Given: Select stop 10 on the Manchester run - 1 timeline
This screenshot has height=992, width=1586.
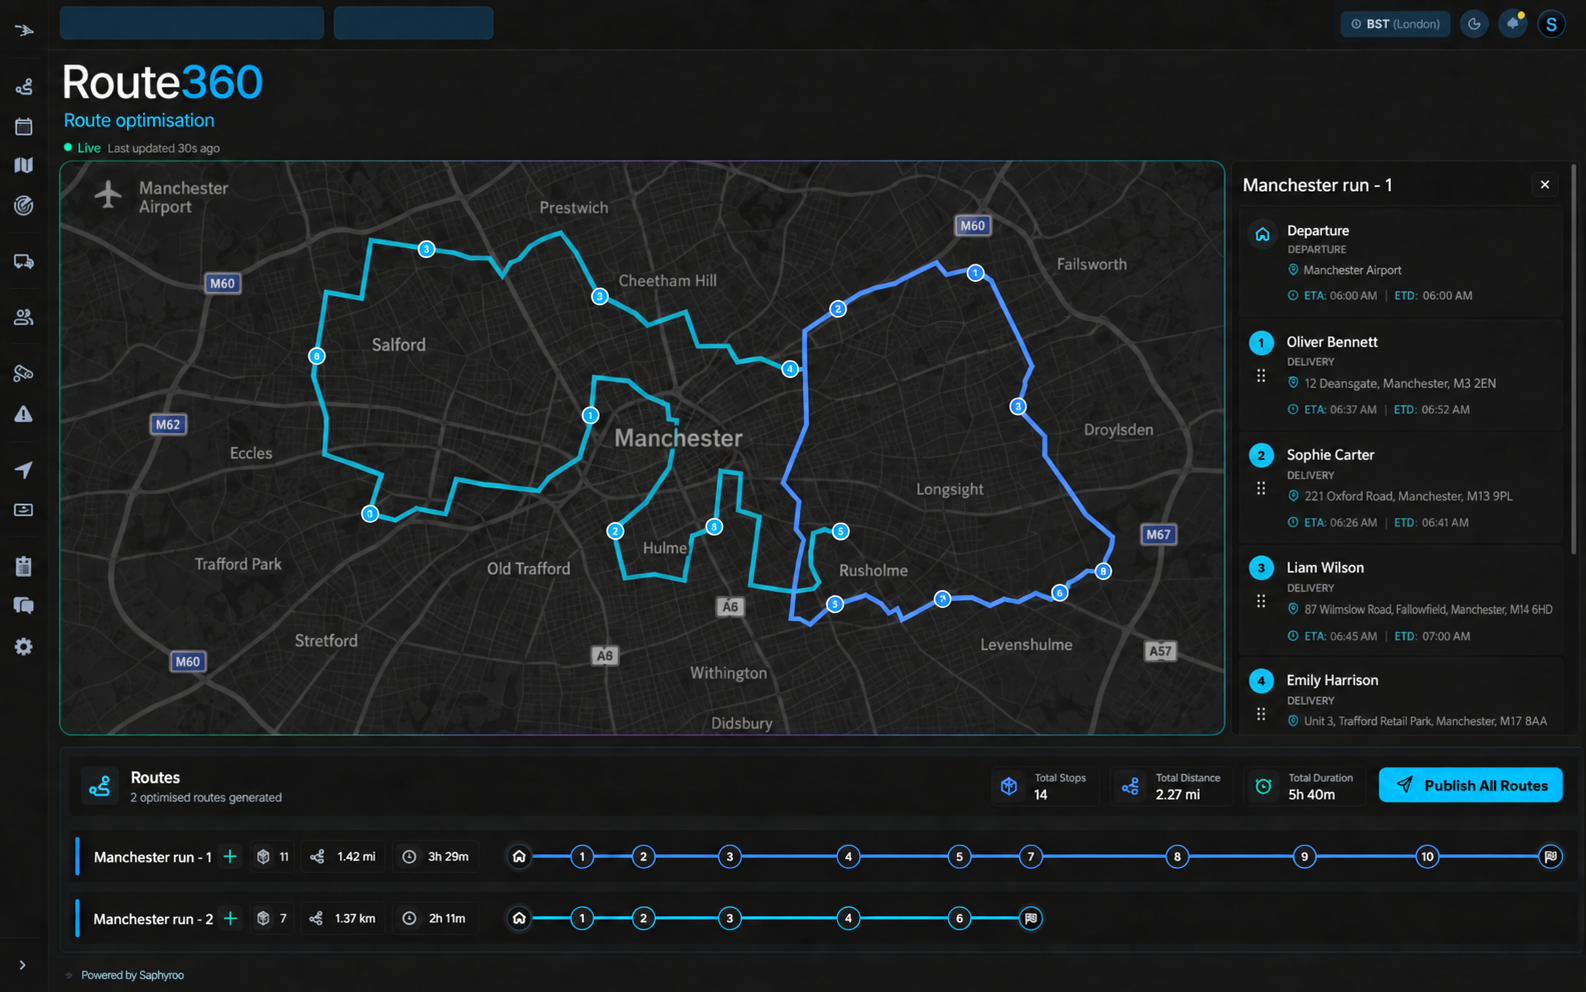Looking at the screenshot, I should tap(1427, 857).
